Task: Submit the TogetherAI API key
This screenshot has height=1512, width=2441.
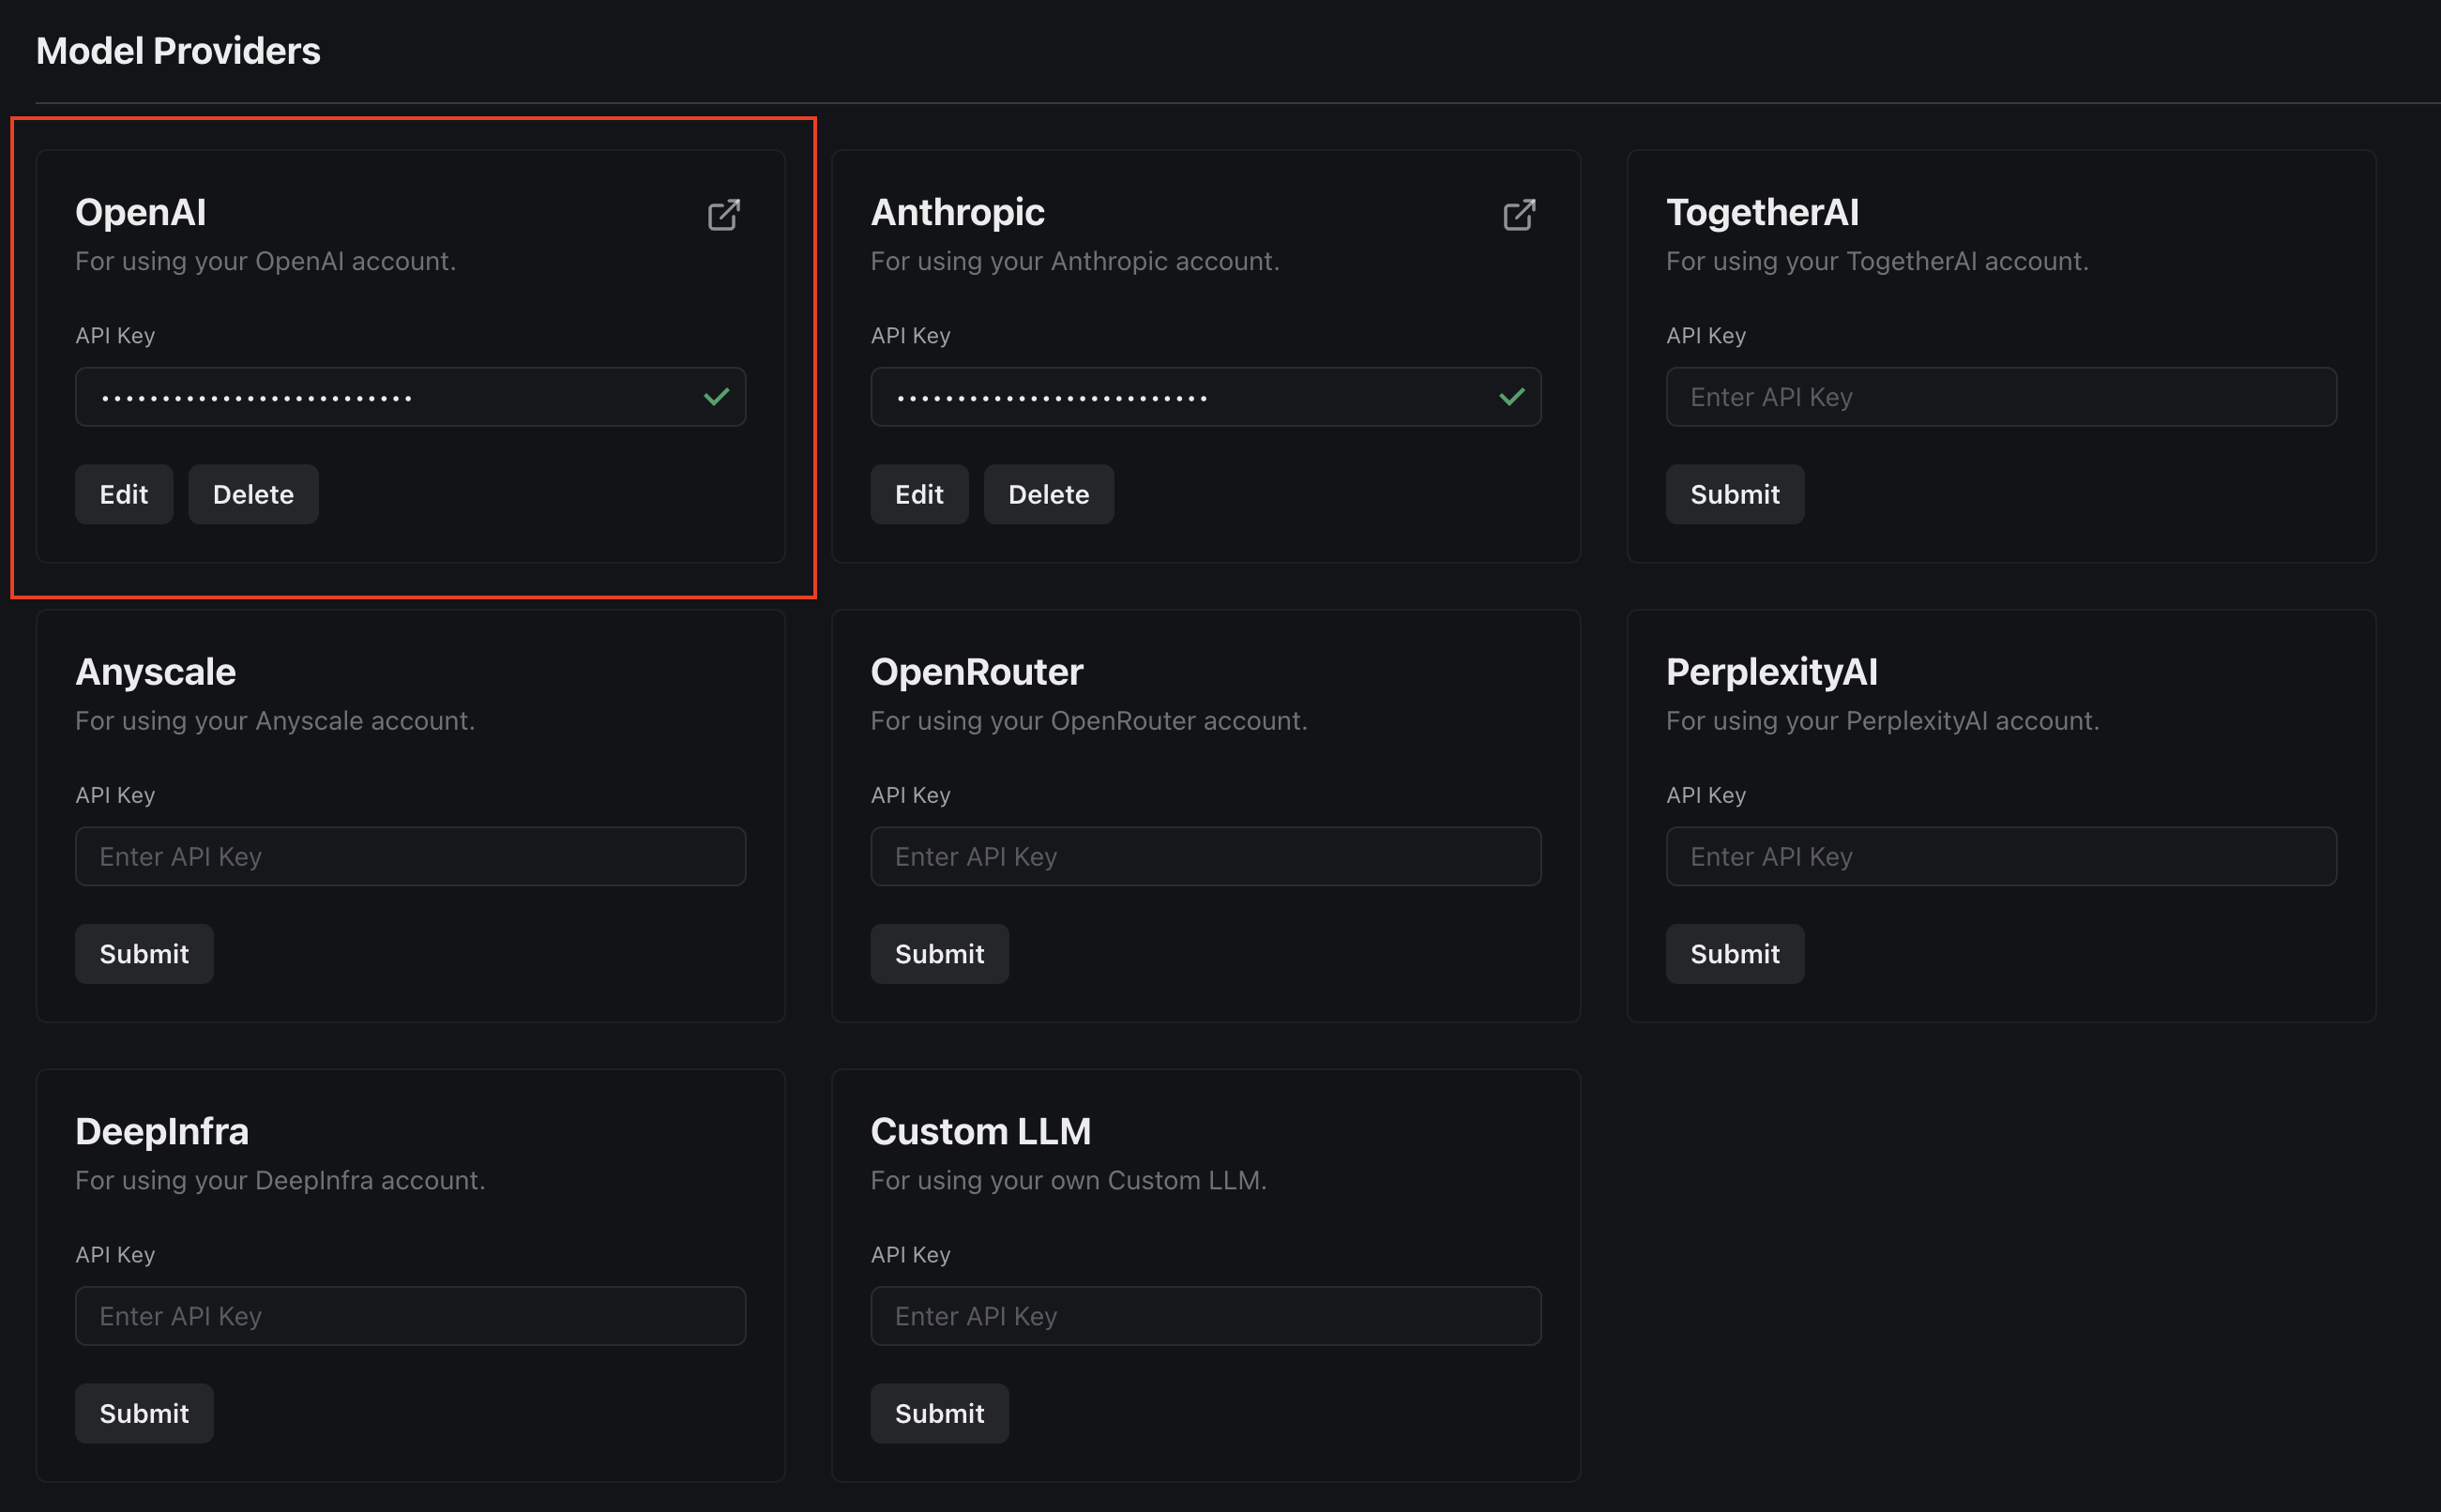Action: 1734,494
